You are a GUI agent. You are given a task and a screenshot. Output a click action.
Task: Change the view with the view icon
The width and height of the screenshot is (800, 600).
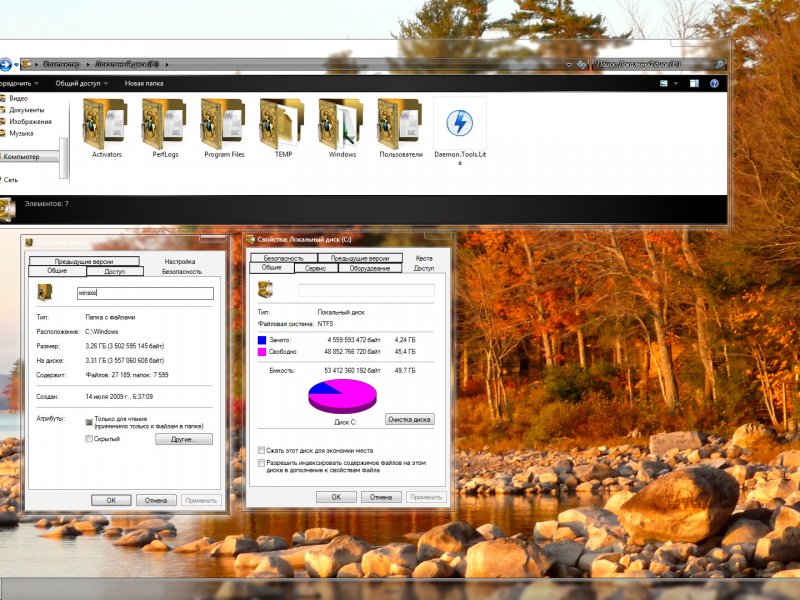(x=664, y=83)
